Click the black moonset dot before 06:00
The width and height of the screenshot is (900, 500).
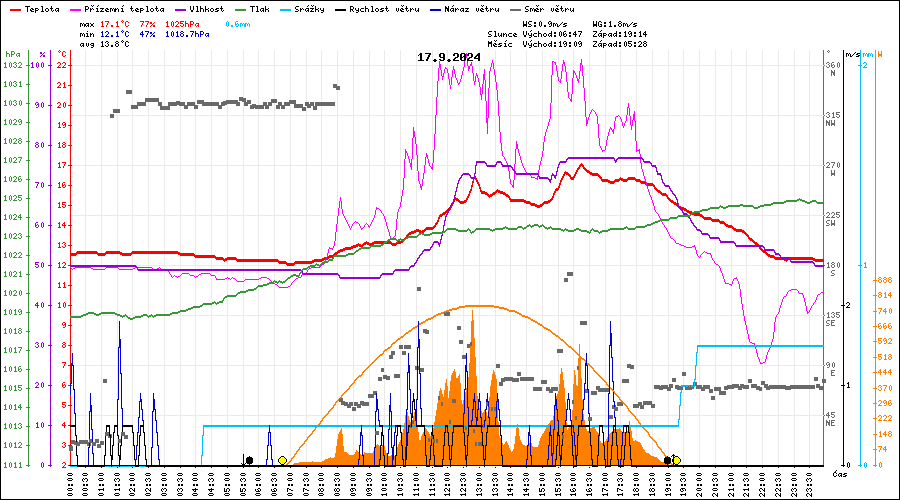click(249, 460)
